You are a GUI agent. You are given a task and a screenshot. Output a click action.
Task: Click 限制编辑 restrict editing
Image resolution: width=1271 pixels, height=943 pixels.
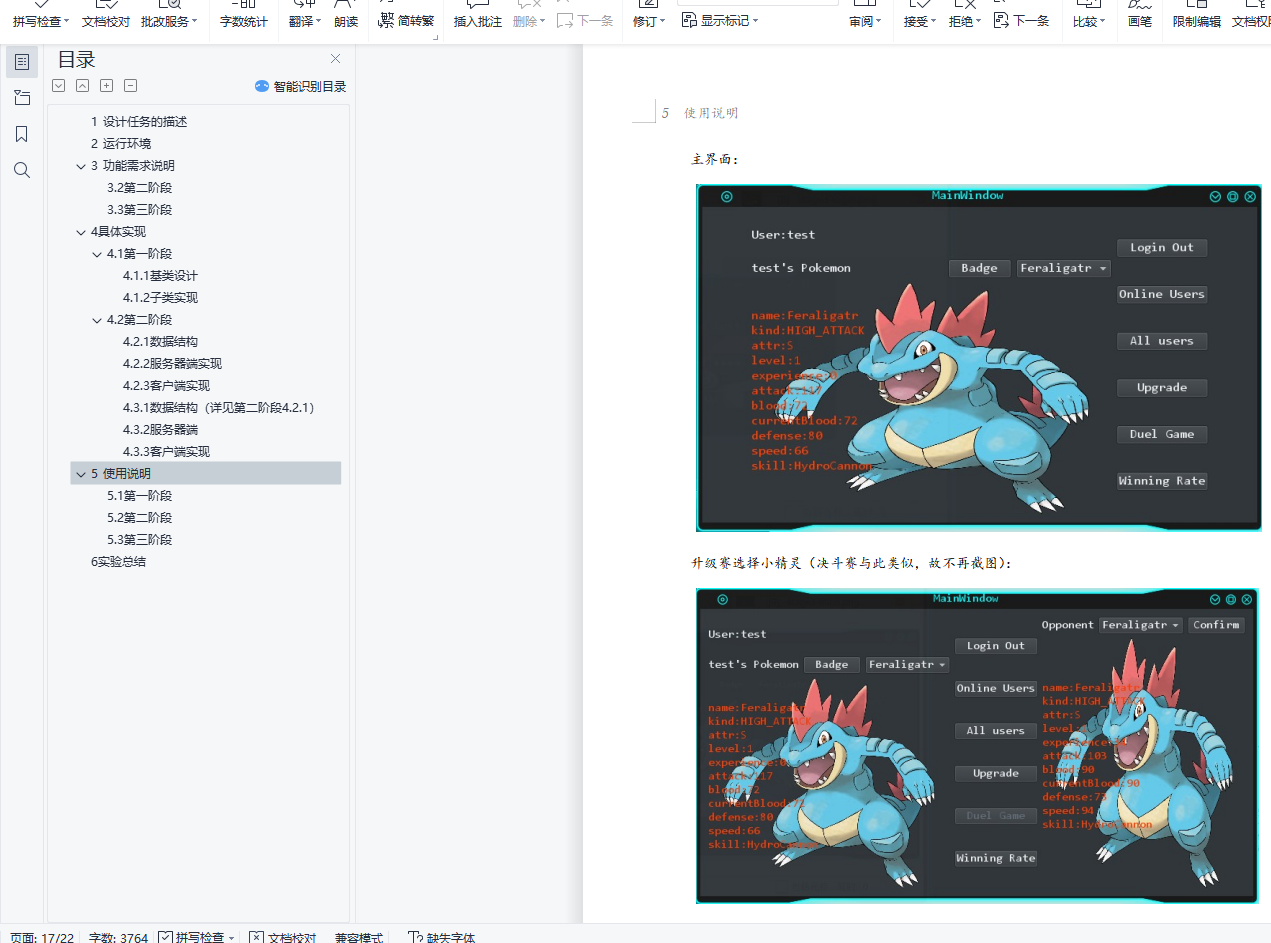[1197, 21]
